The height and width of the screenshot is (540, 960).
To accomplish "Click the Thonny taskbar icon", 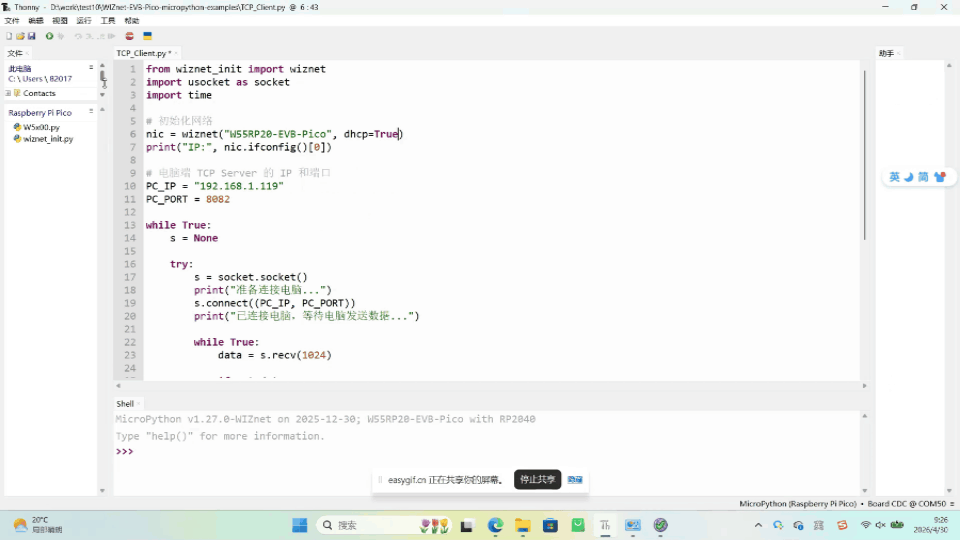I will pyautogui.click(x=605, y=525).
